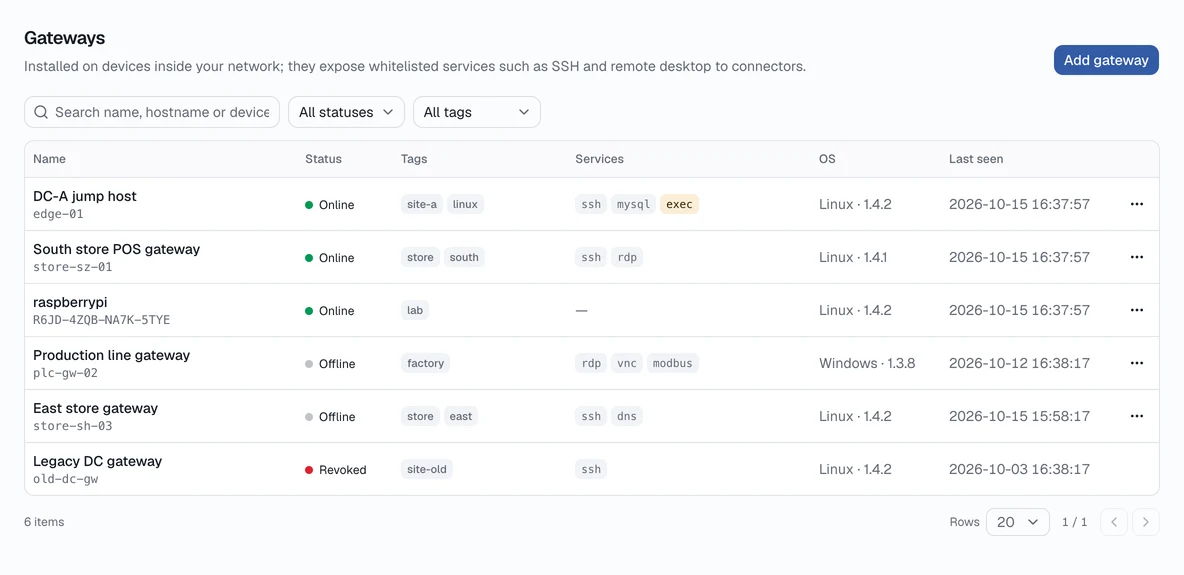Click the Online status of raspberrypi
Image resolution: width=1184 pixels, height=575 pixels.
pos(329,311)
